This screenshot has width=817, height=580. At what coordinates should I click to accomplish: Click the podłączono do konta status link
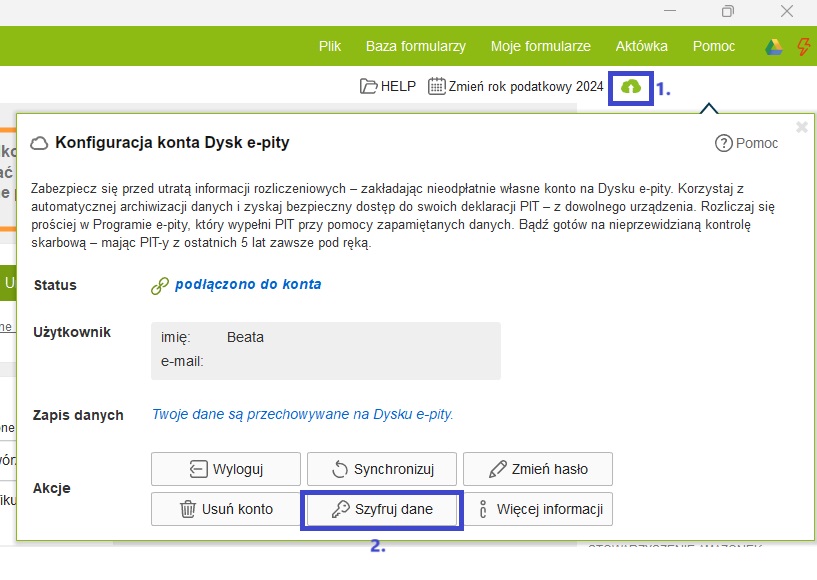click(x=247, y=284)
